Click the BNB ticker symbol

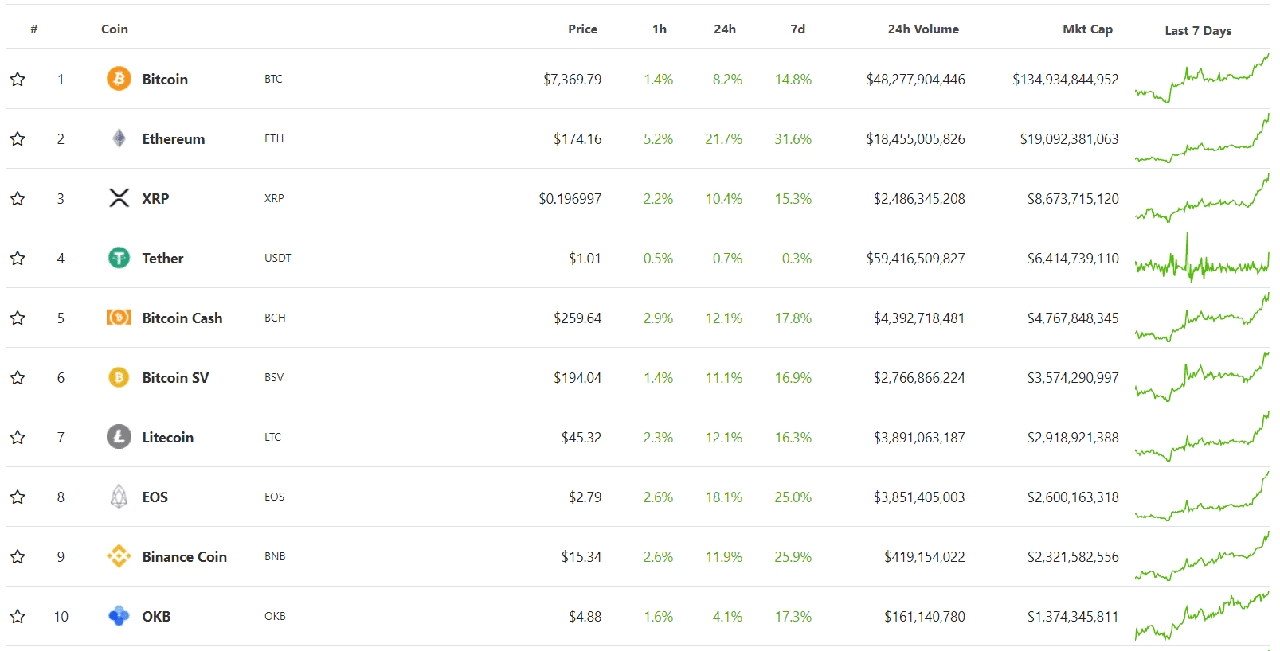[275, 557]
